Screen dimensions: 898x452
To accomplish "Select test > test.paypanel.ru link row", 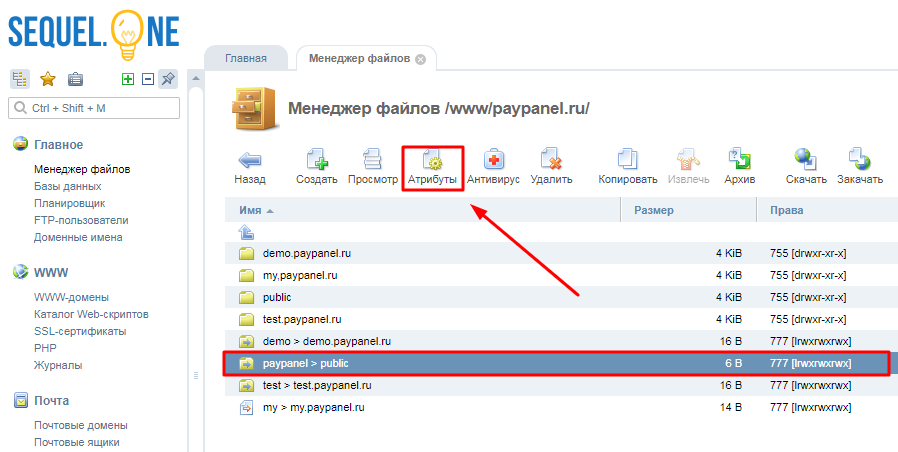I will point(561,386).
